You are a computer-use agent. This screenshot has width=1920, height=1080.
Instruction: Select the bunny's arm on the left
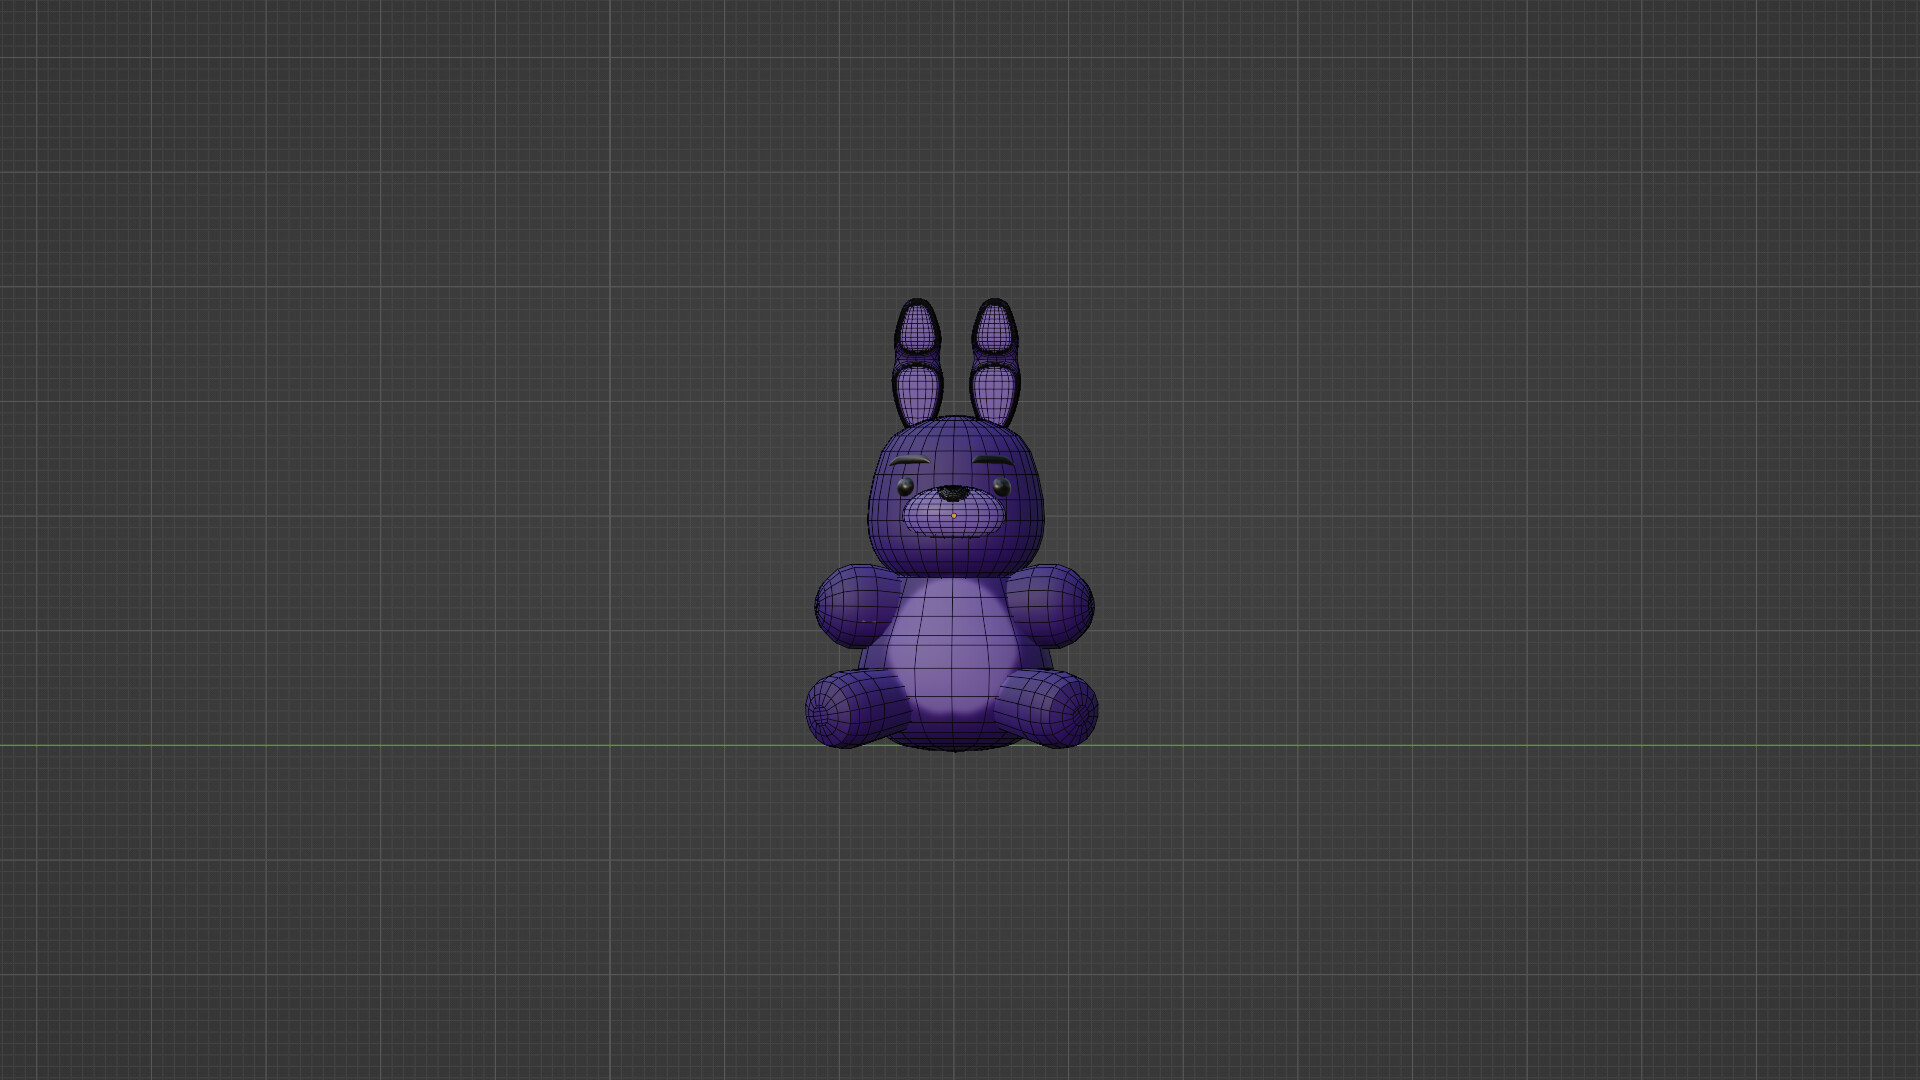coord(851,604)
